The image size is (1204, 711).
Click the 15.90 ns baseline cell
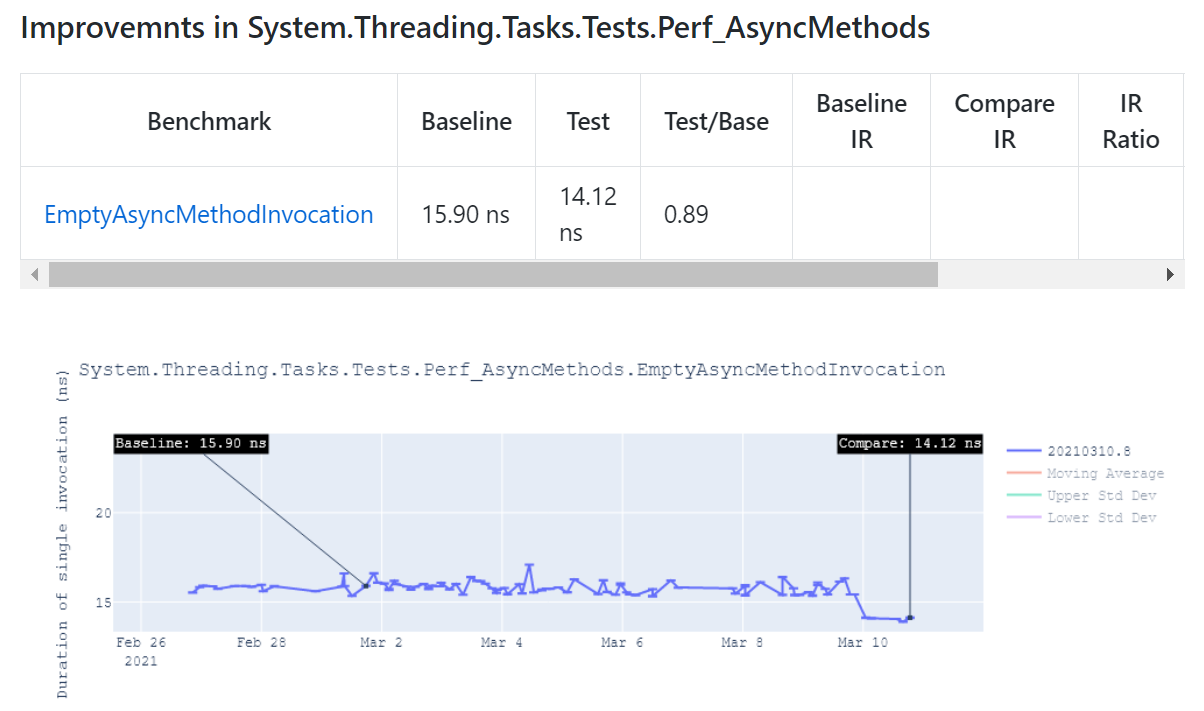pos(467,214)
